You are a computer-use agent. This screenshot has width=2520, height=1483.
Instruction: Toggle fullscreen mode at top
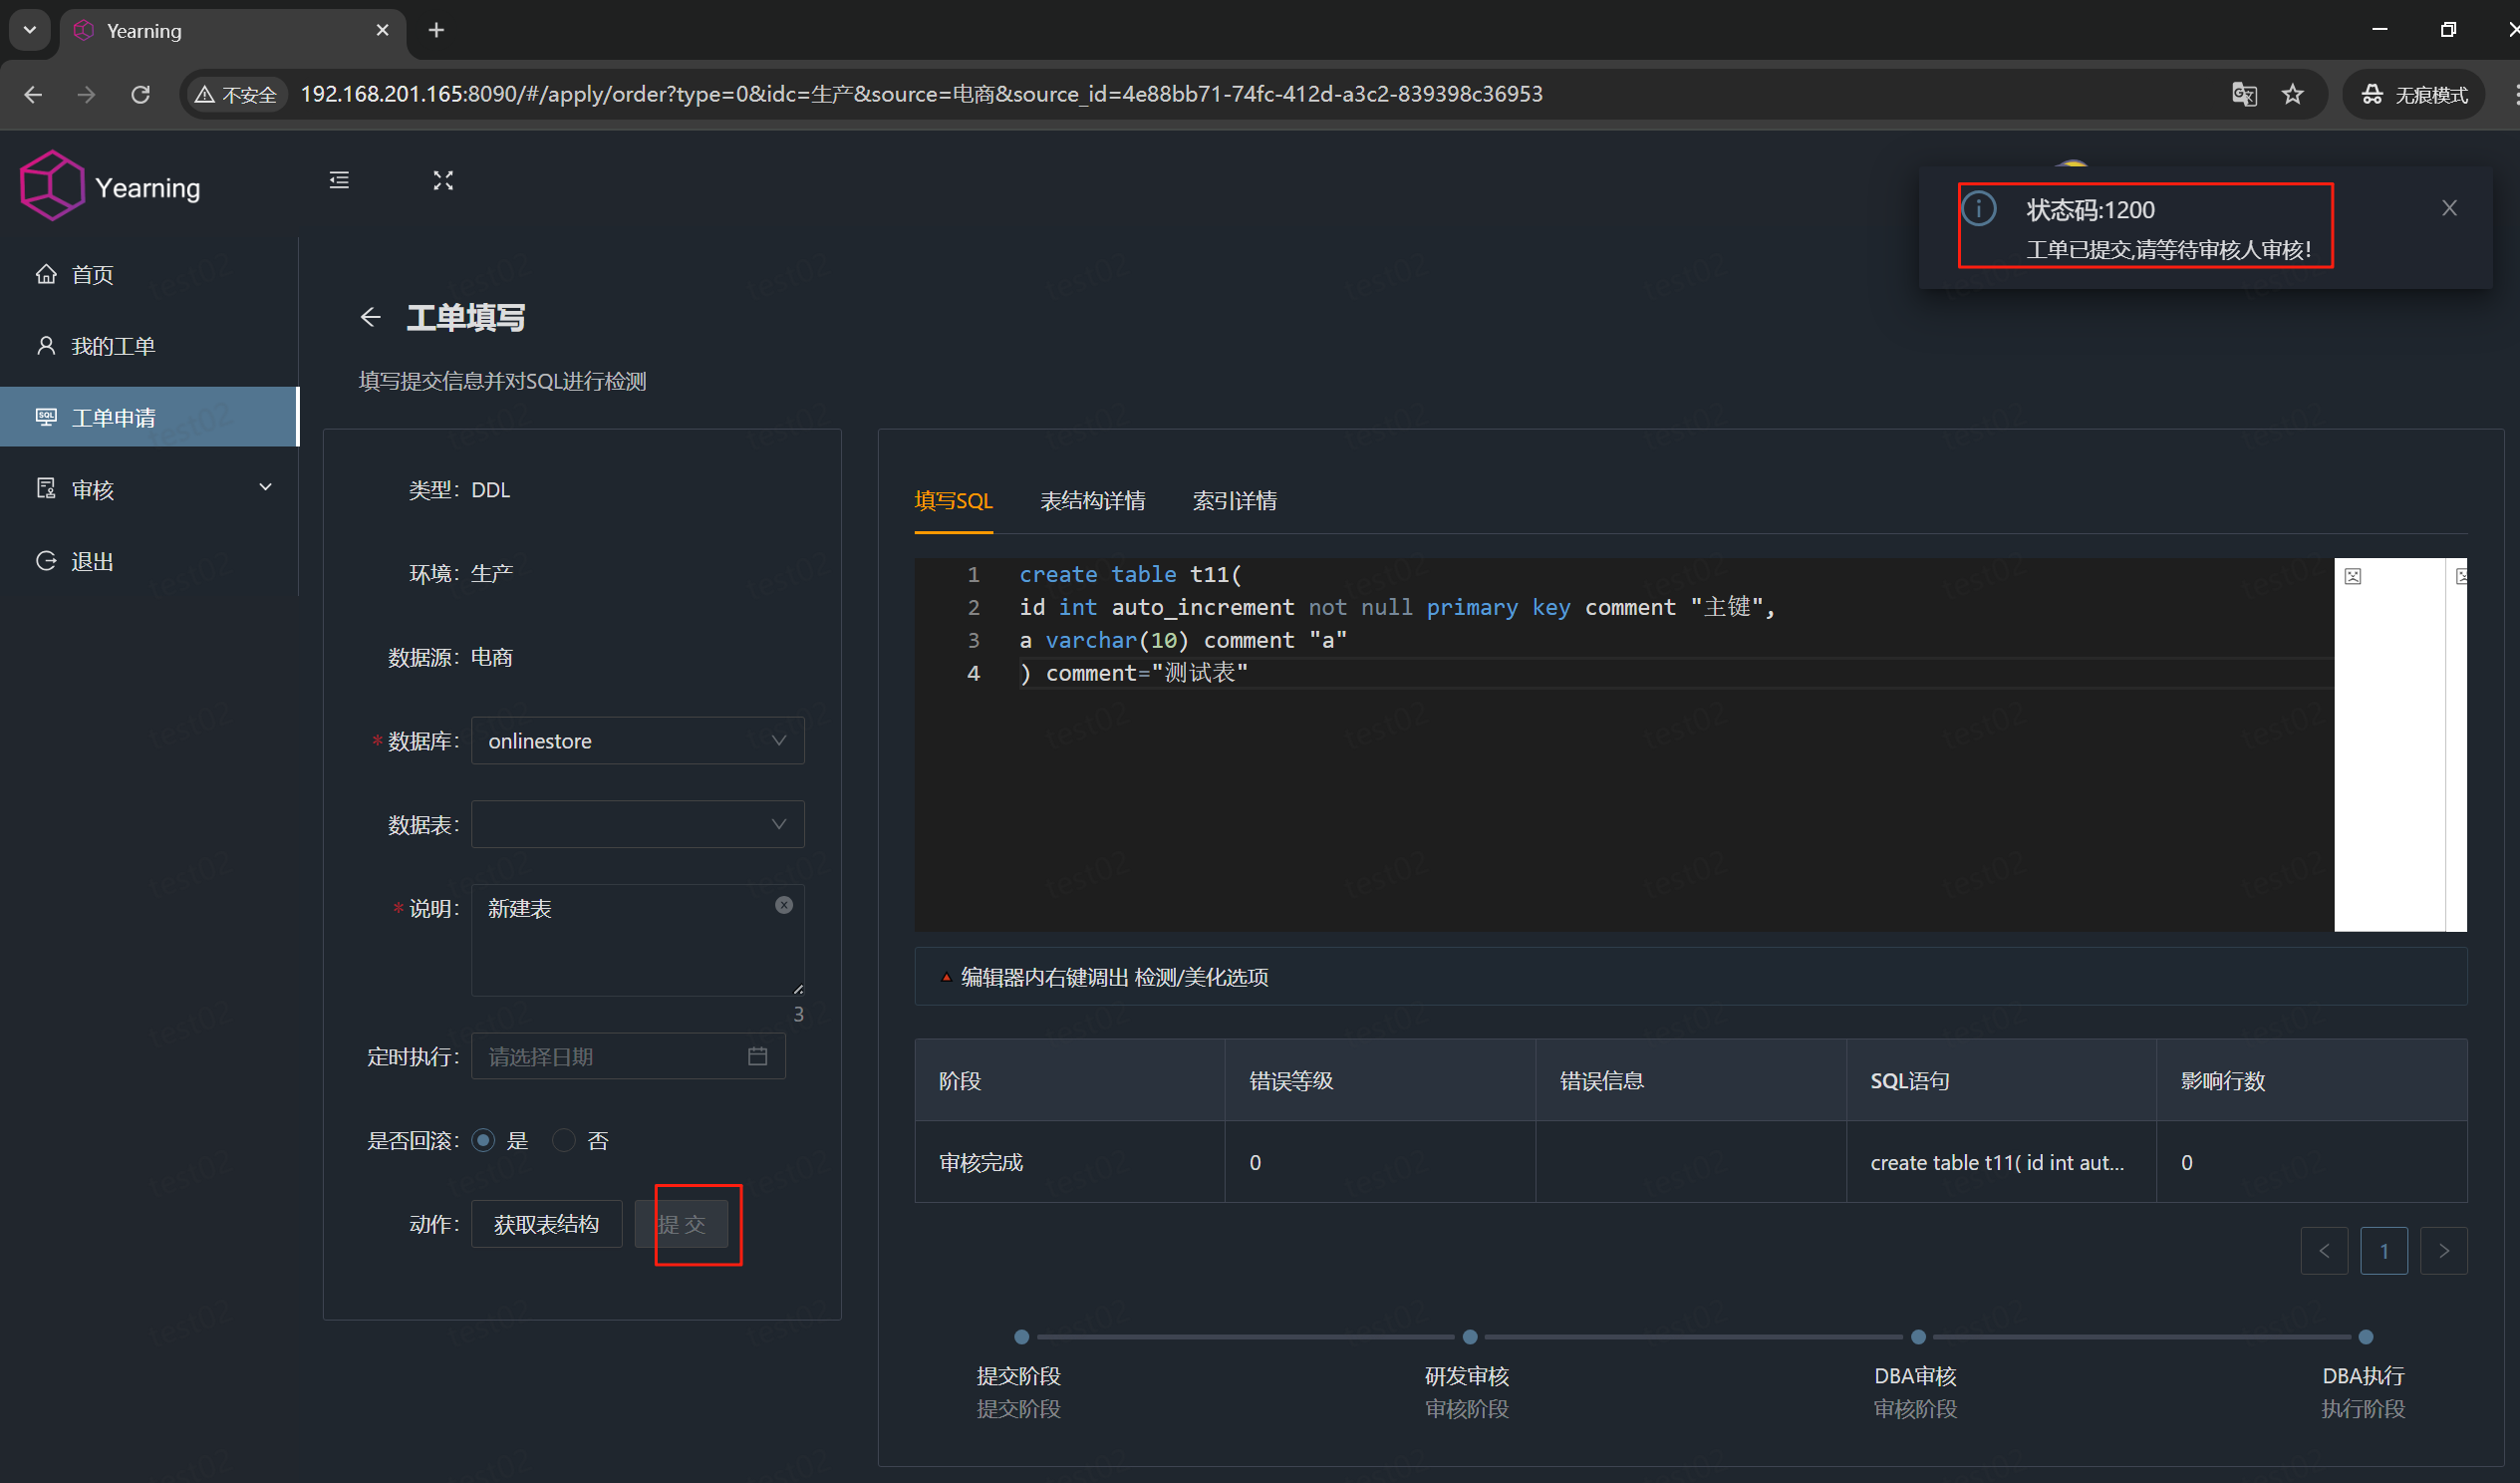[x=443, y=180]
